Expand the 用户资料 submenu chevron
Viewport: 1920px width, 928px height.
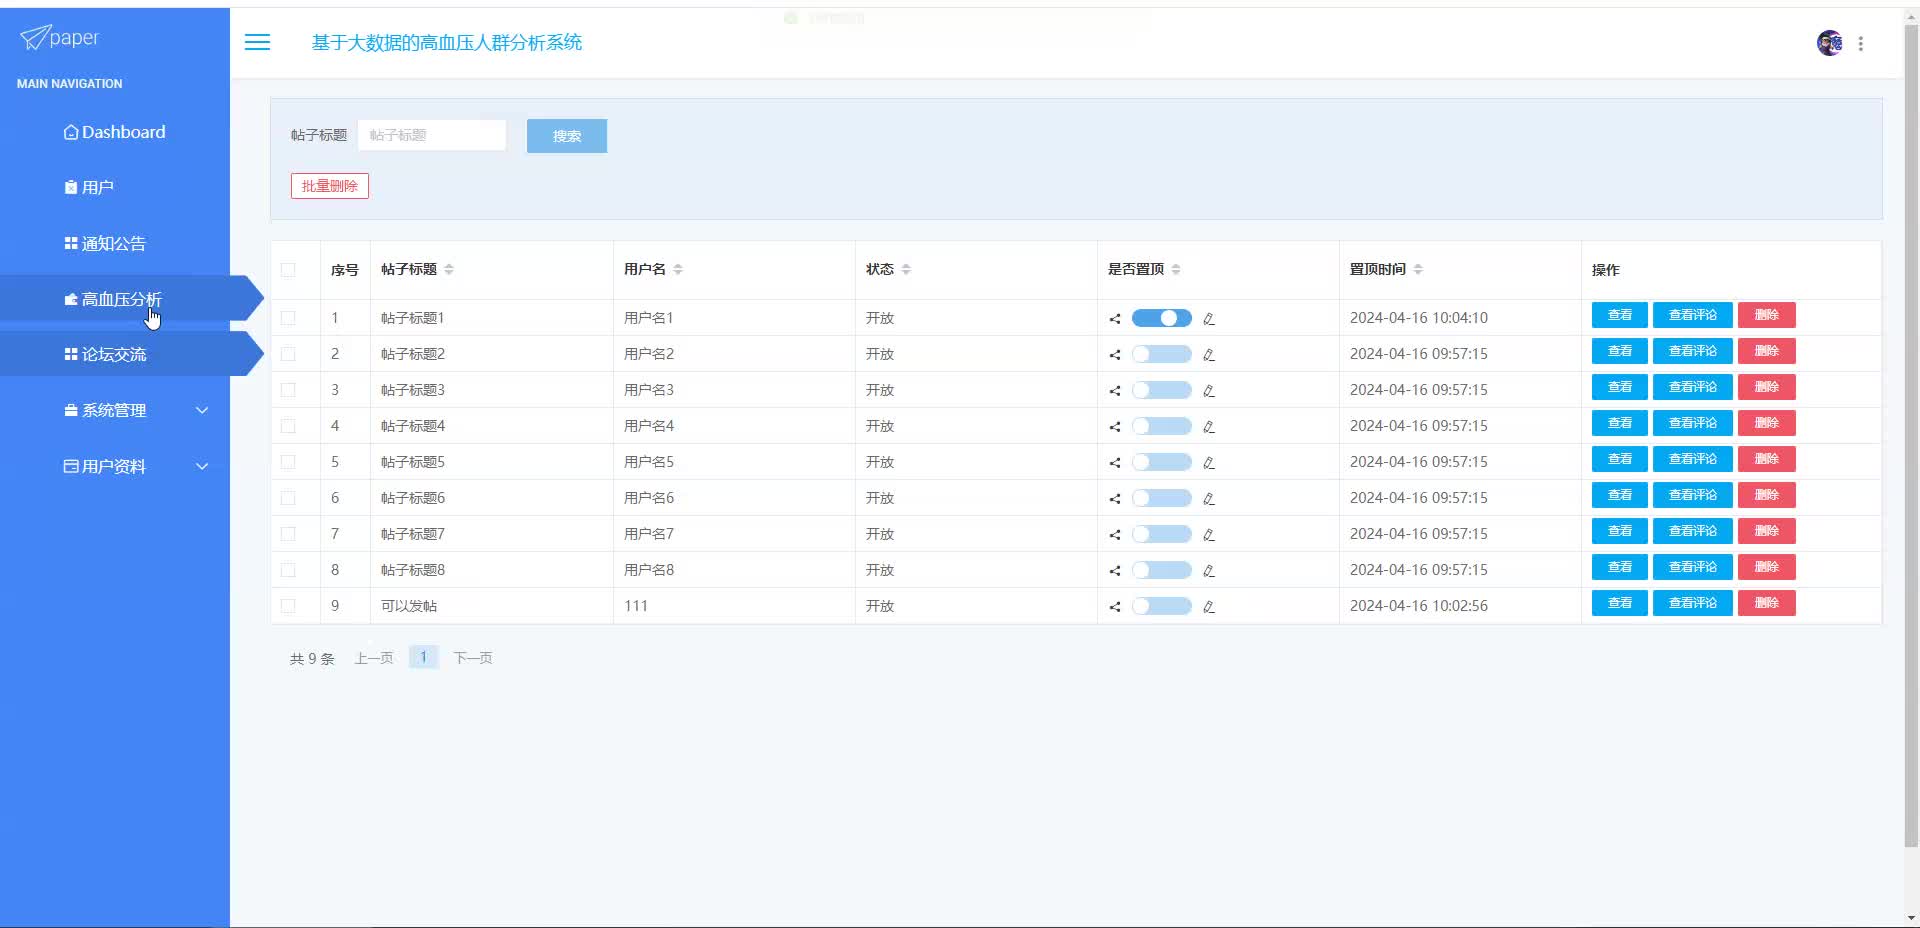tap(202, 466)
